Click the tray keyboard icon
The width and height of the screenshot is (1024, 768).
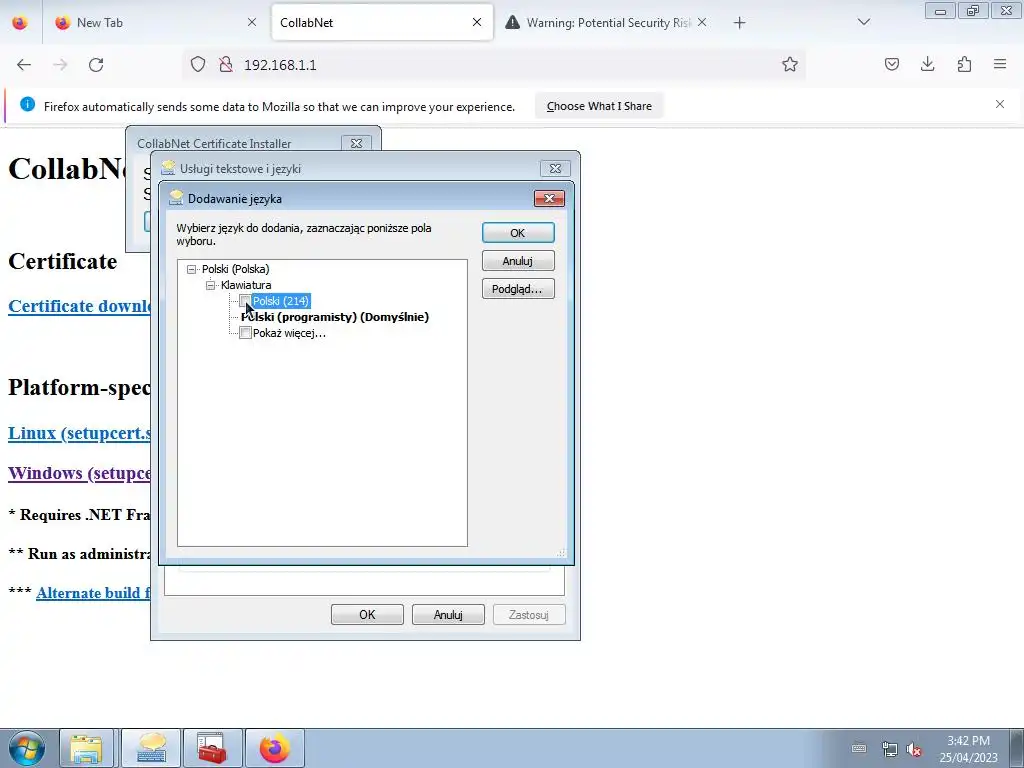(859, 748)
